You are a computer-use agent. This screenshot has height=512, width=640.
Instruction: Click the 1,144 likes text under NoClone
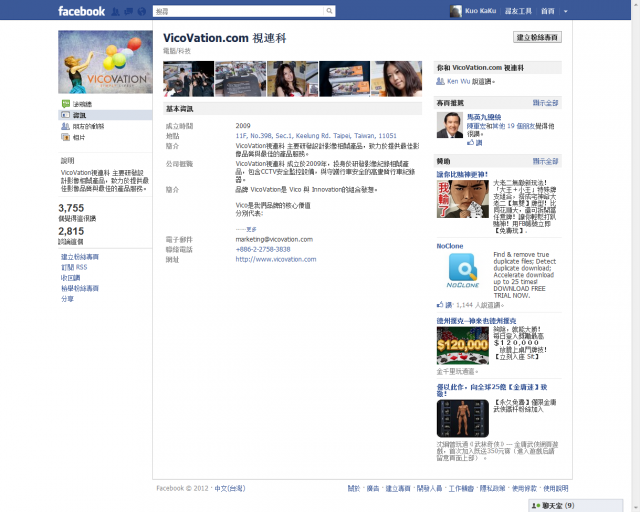pos(480,305)
